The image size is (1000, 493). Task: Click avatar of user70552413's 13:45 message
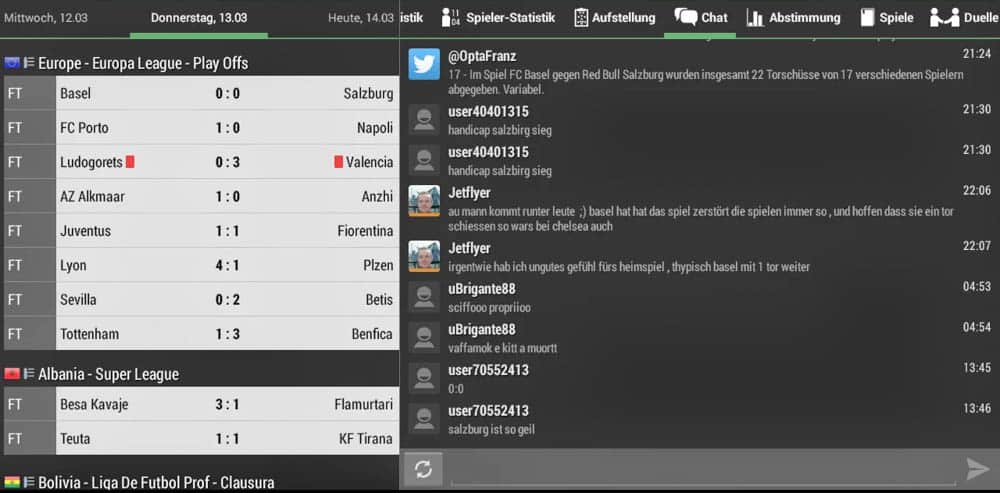click(x=424, y=378)
